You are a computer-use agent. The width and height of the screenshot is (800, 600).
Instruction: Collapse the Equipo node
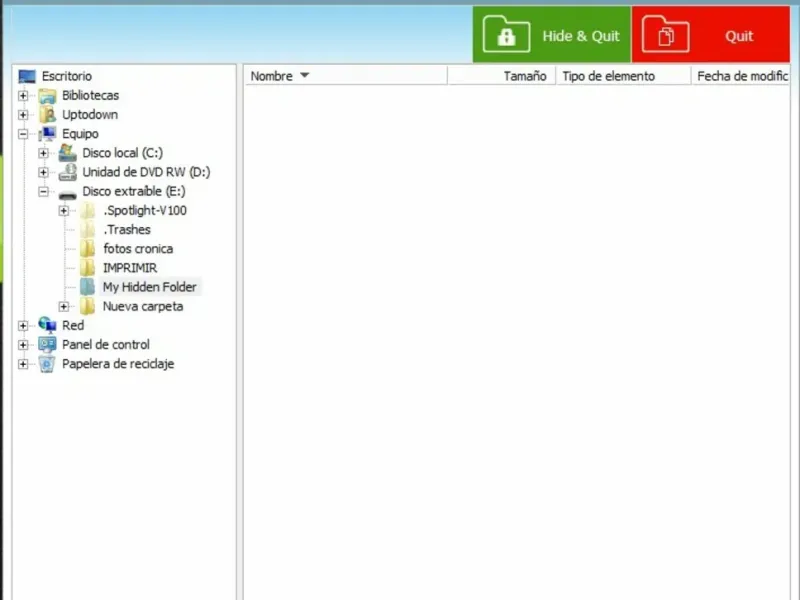coord(23,134)
